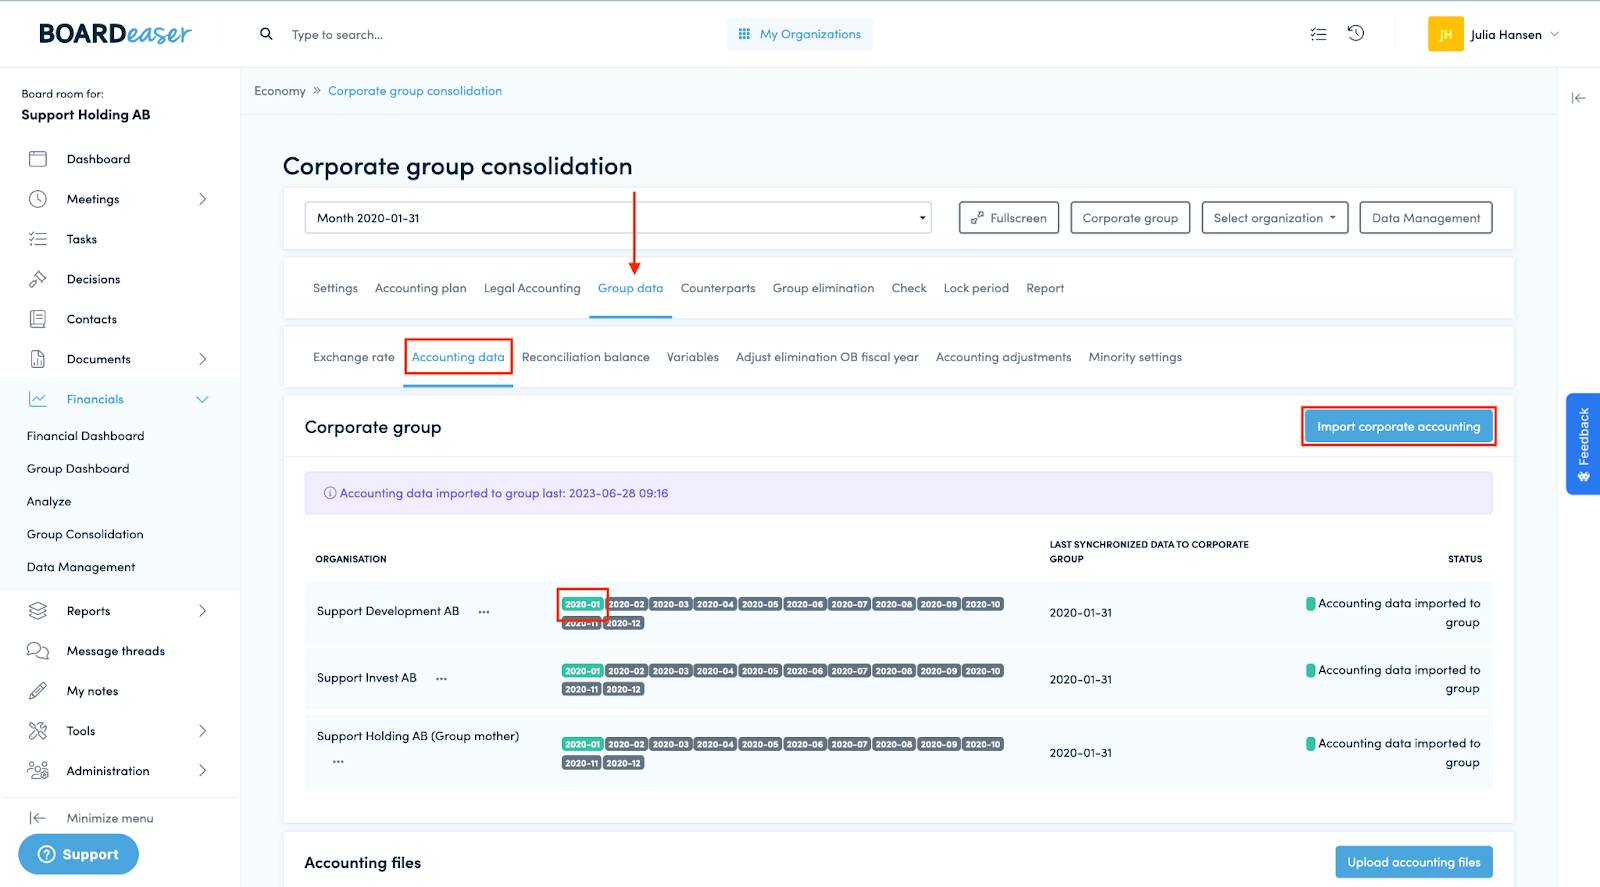Image resolution: width=1600 pixels, height=887 pixels.
Task: Click the JH user avatar
Action: click(1445, 34)
